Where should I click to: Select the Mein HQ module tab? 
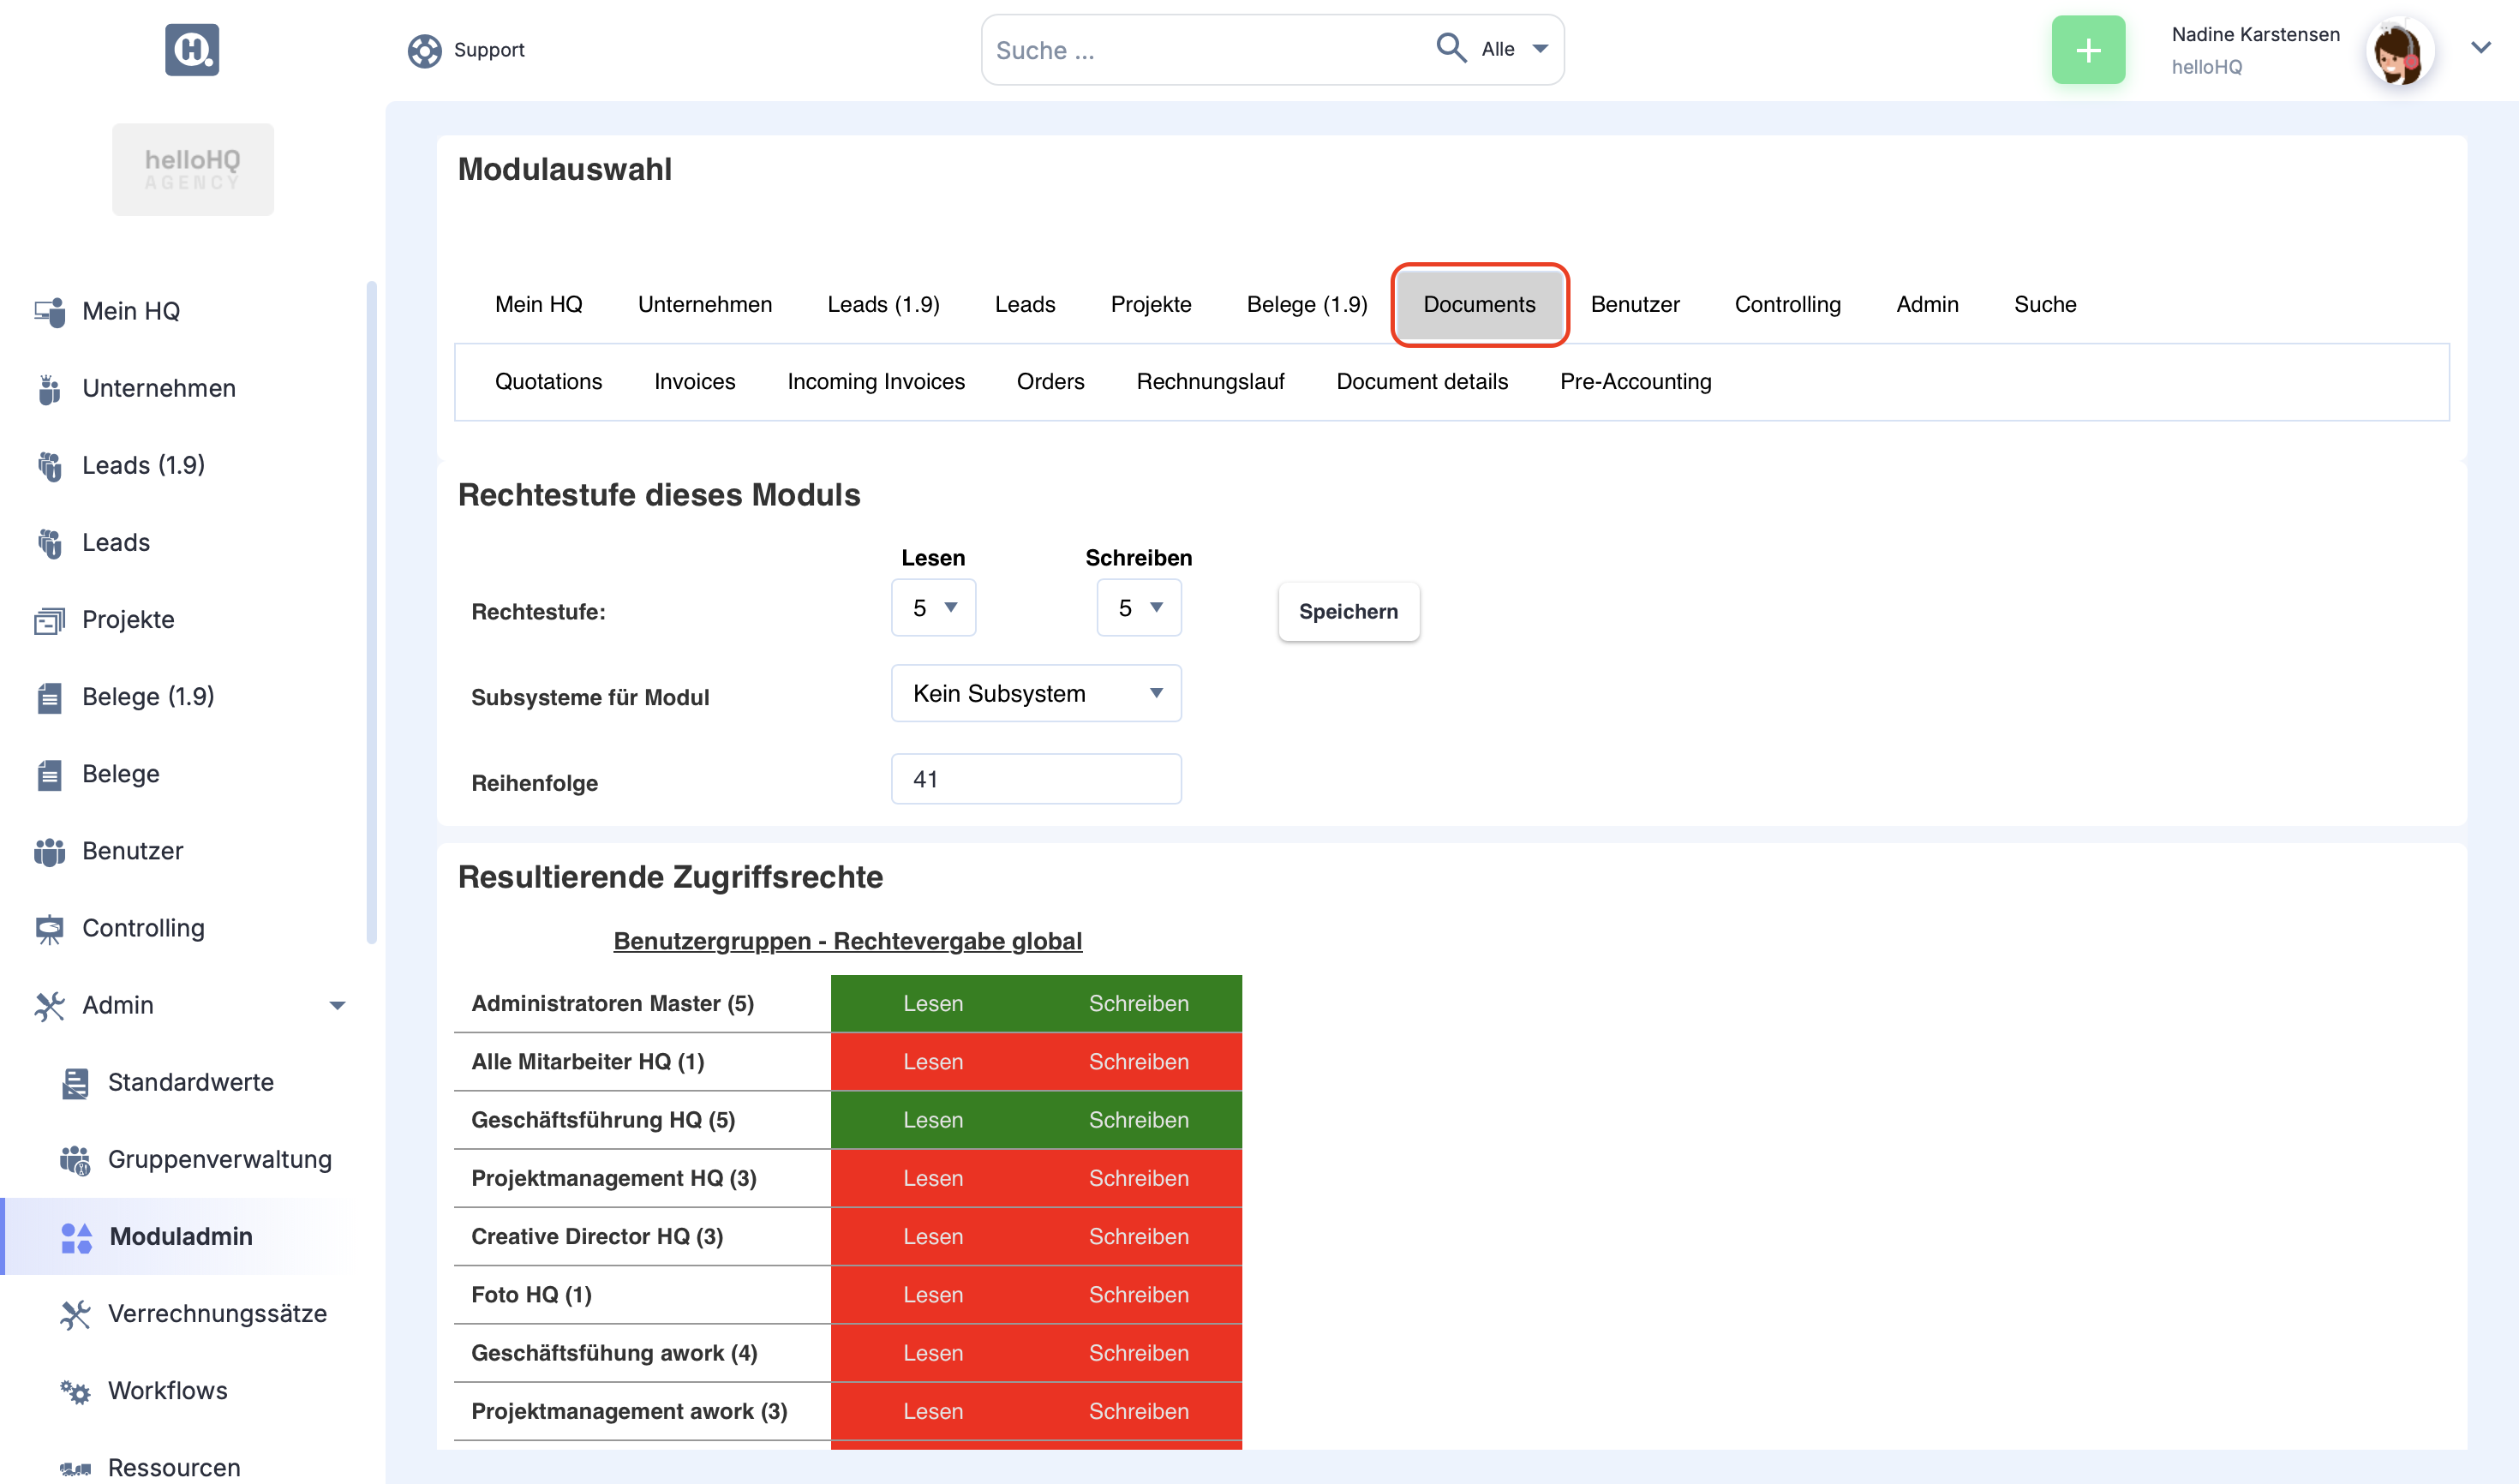point(538,304)
